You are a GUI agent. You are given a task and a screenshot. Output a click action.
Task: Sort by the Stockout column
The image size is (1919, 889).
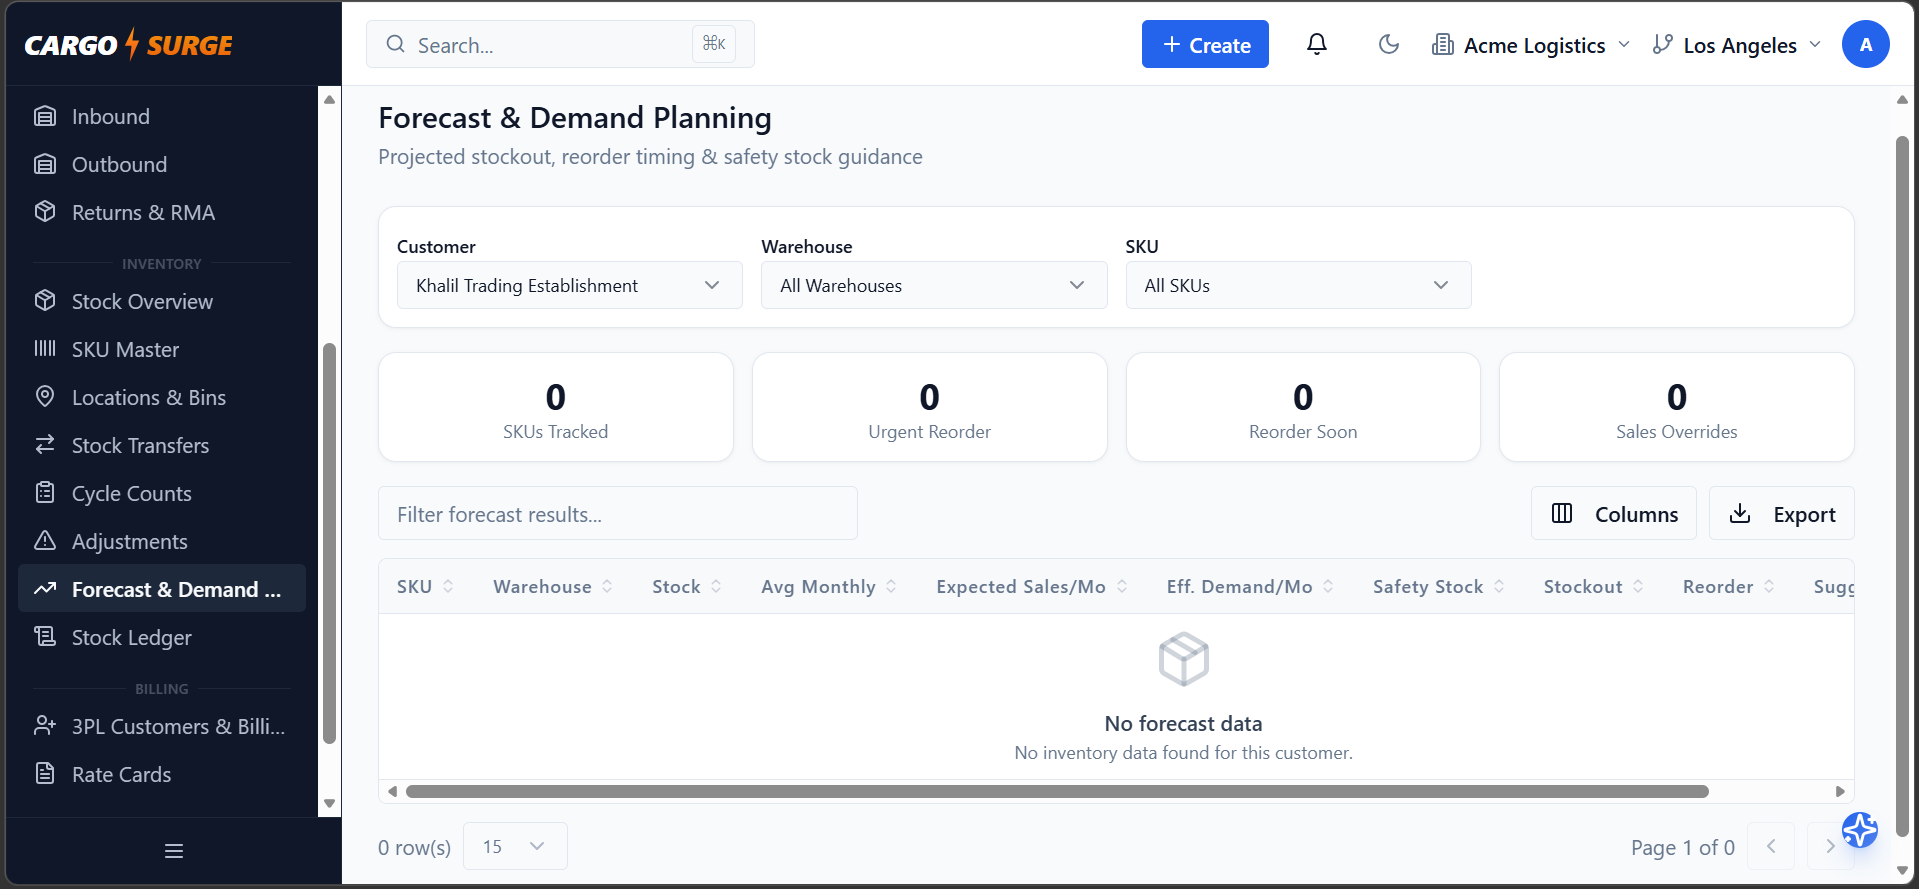(1594, 587)
